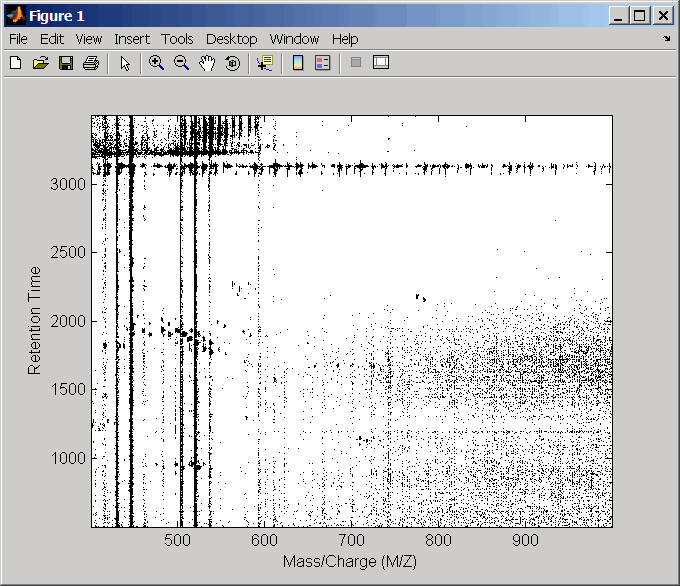Click the New Figure icon
Image resolution: width=680 pixels, height=586 pixels.
15,63
